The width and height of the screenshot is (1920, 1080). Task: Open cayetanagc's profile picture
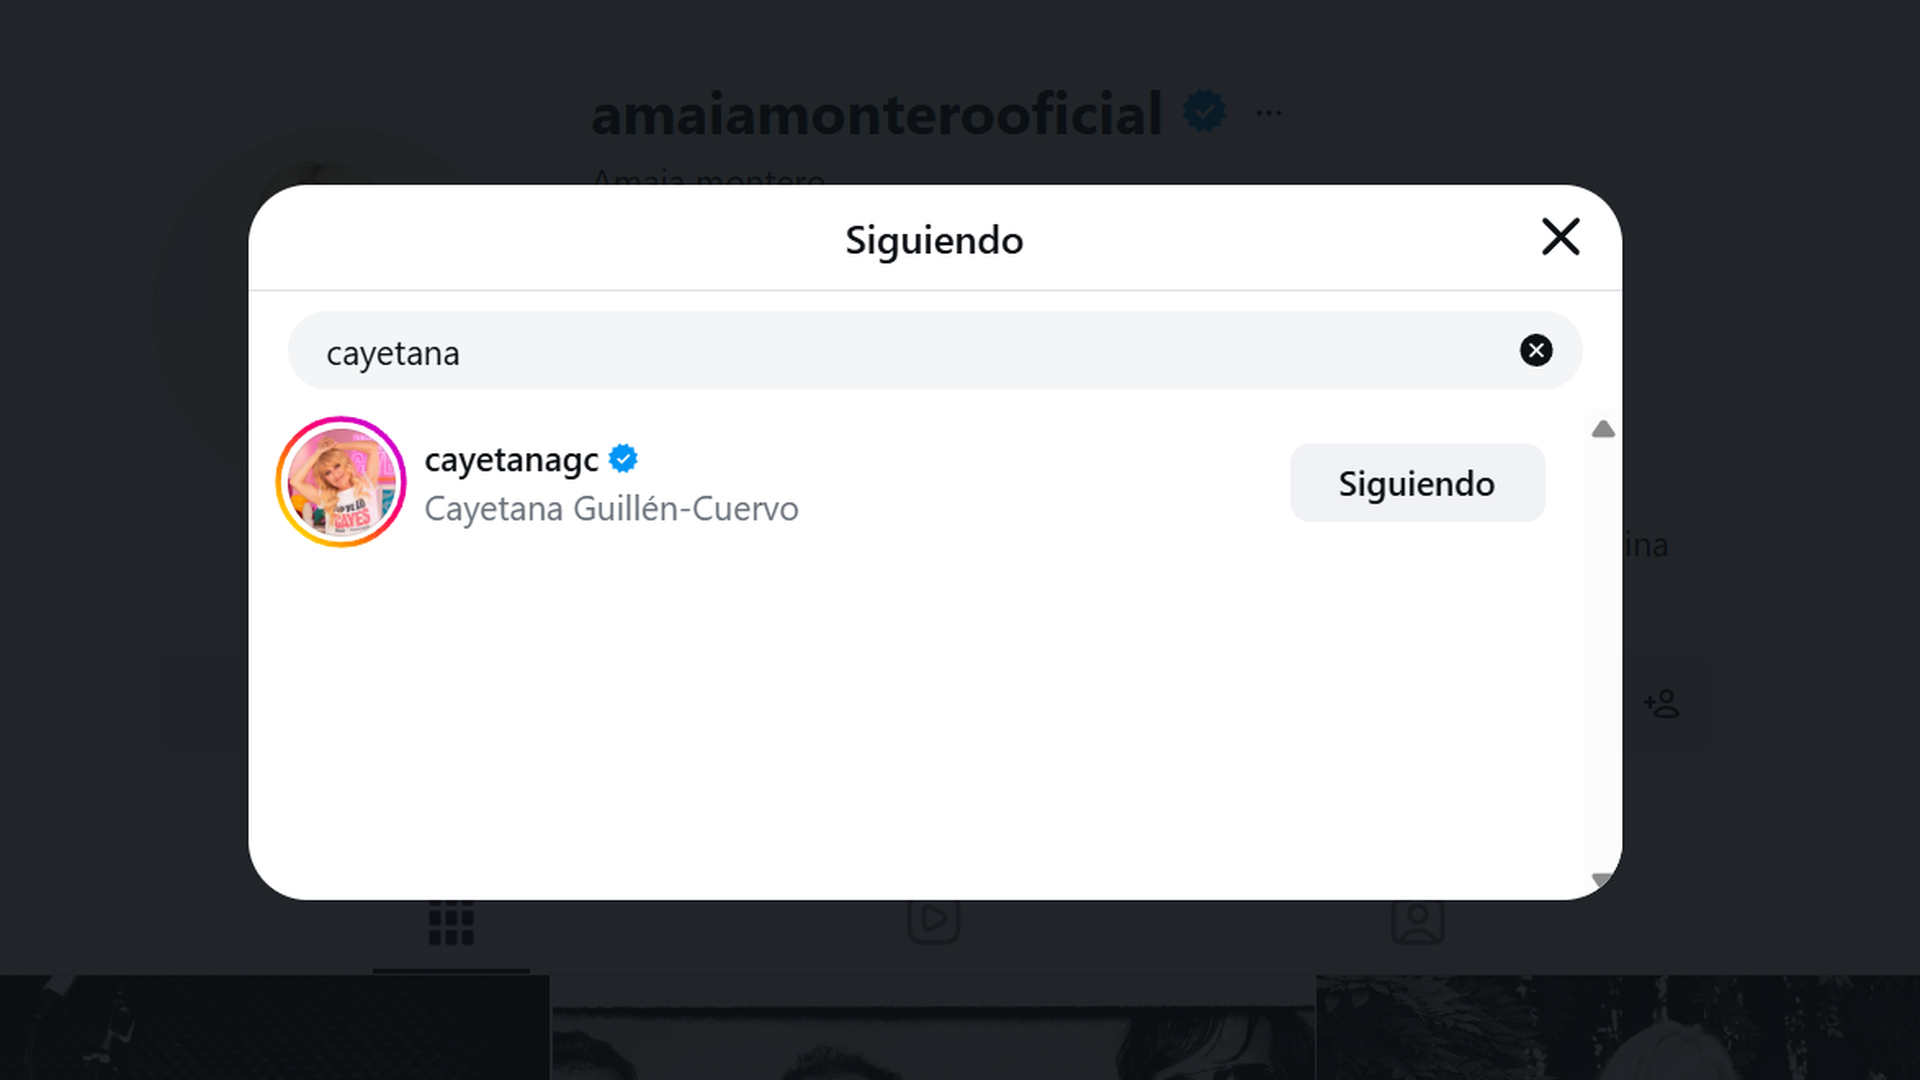coord(340,482)
